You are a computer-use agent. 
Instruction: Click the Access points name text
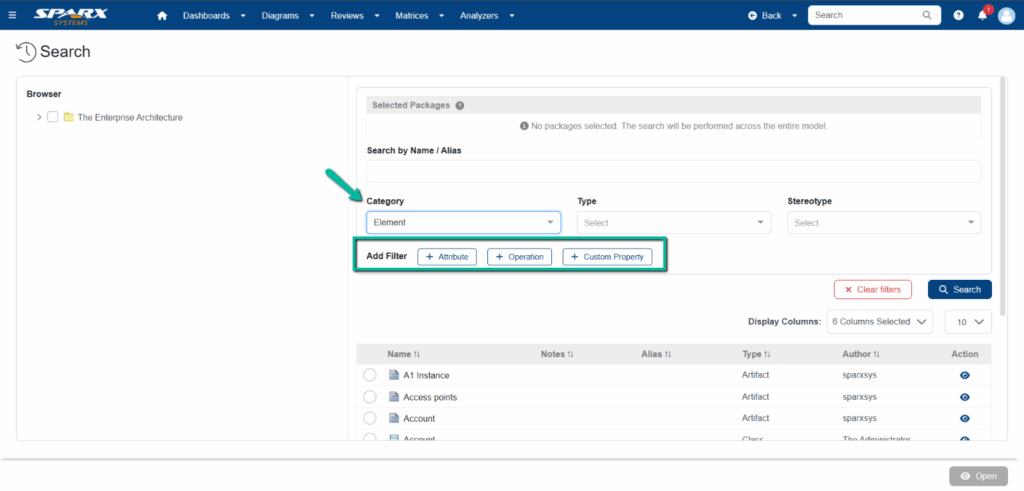(x=430, y=397)
